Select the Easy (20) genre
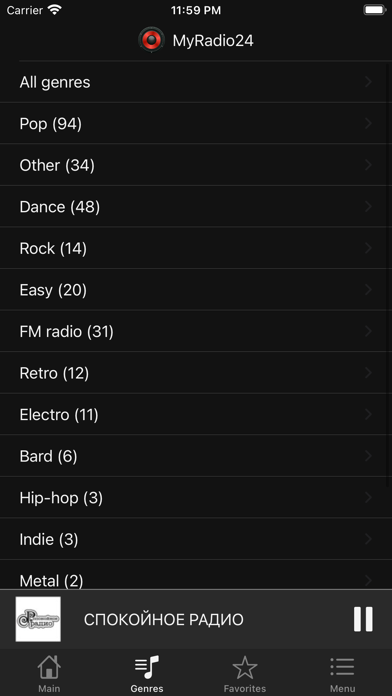392x696 pixels. coord(196,290)
